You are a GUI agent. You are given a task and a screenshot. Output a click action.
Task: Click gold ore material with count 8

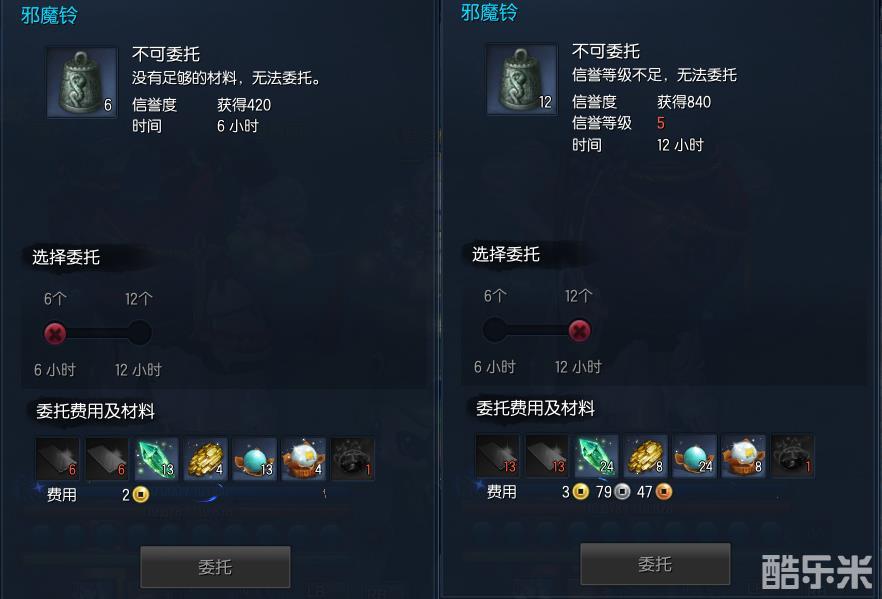click(x=645, y=456)
